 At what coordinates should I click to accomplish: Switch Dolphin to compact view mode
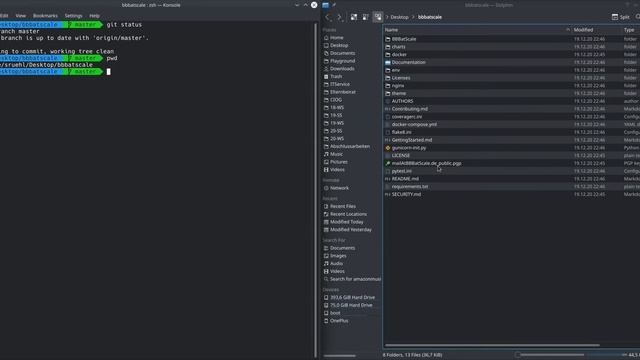coord(366,17)
